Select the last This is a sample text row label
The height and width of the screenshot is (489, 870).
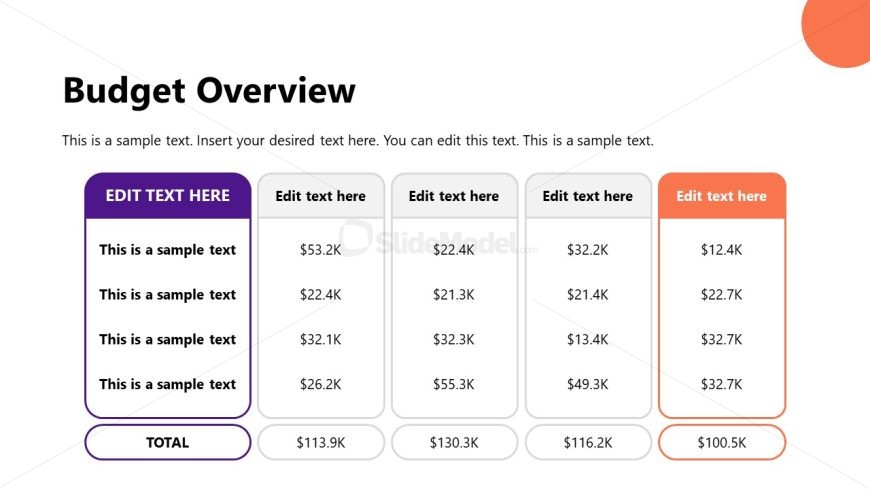[168, 384]
